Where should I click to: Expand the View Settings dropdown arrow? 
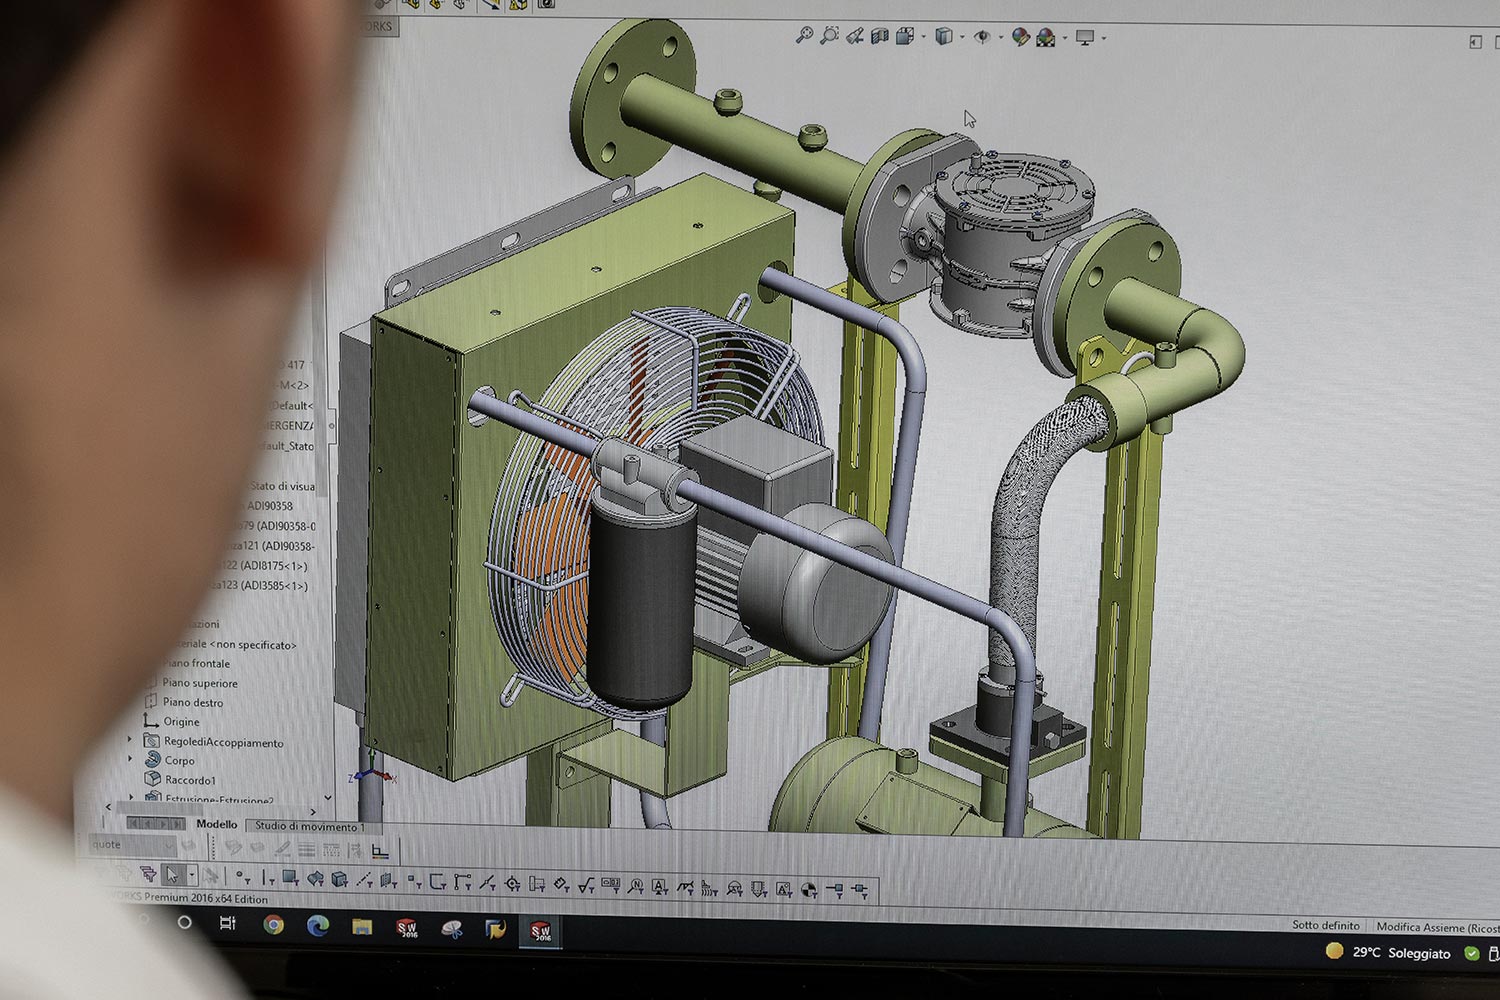1104,38
